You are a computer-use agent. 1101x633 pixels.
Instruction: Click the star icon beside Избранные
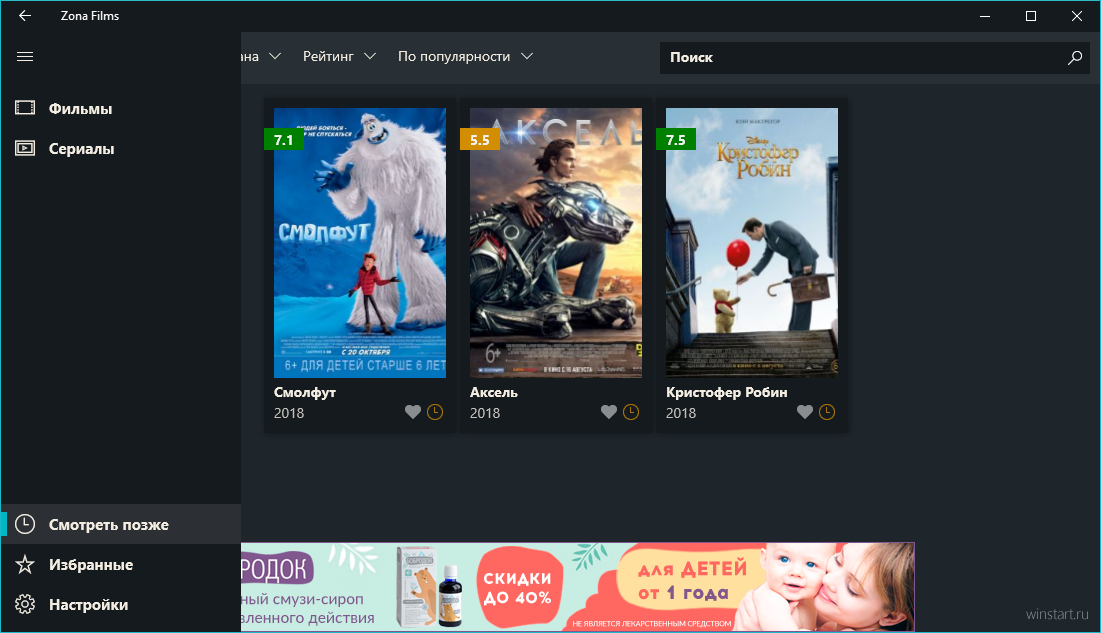coord(25,564)
